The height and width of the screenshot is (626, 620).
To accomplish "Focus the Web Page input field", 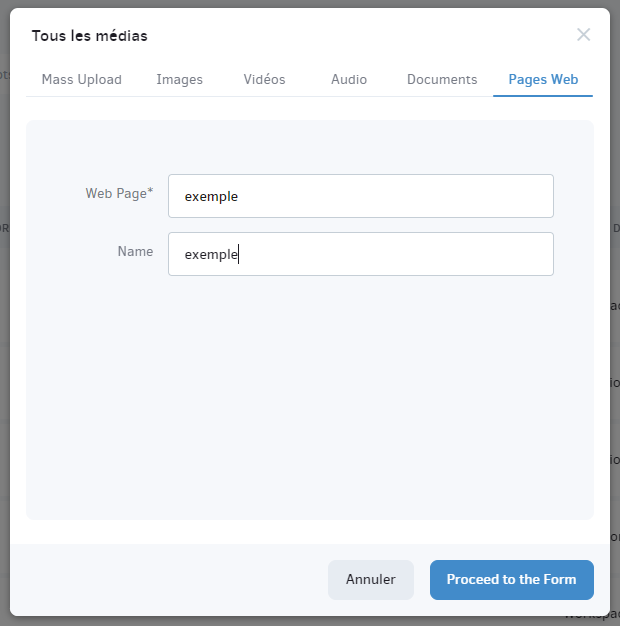I will (x=361, y=196).
